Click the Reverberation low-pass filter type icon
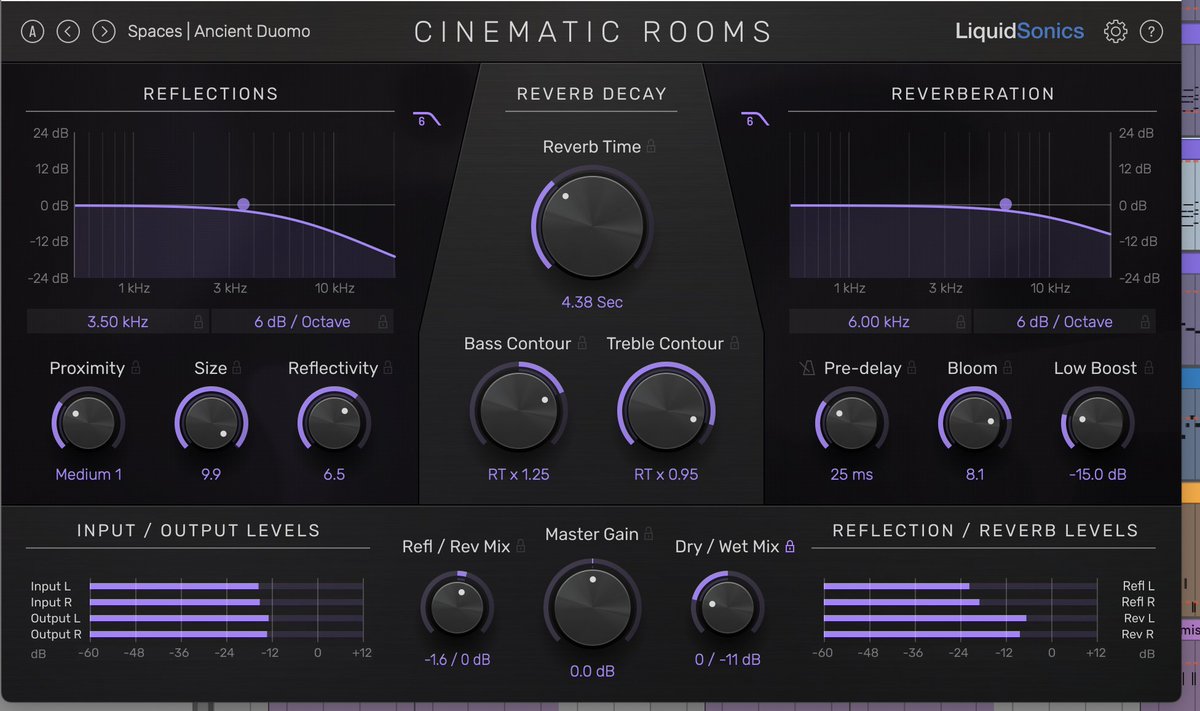 755,120
